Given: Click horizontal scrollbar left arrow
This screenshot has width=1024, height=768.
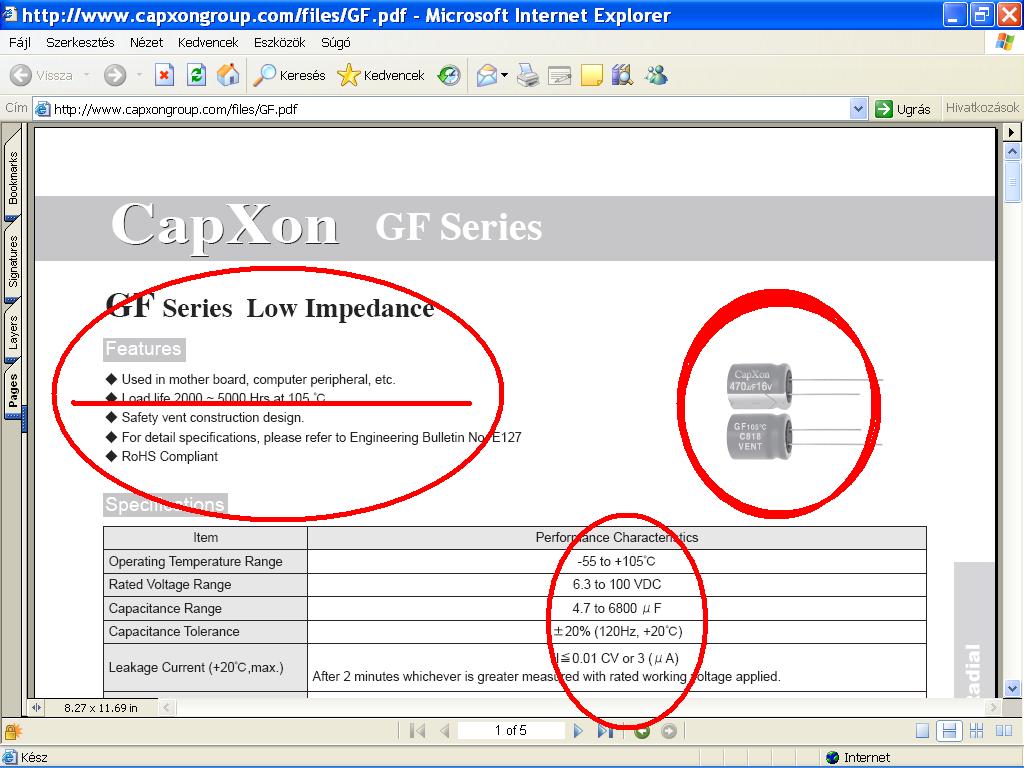Looking at the screenshot, I should [x=167, y=707].
